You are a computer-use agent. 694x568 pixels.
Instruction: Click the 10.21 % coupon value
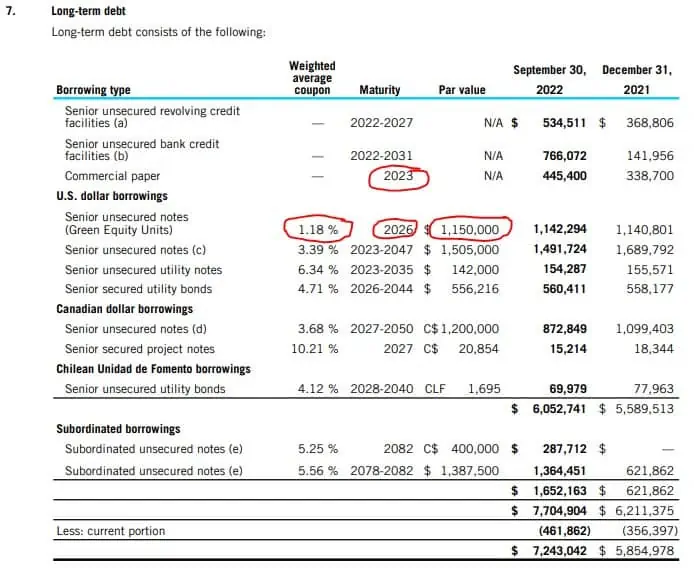pyautogui.click(x=318, y=349)
